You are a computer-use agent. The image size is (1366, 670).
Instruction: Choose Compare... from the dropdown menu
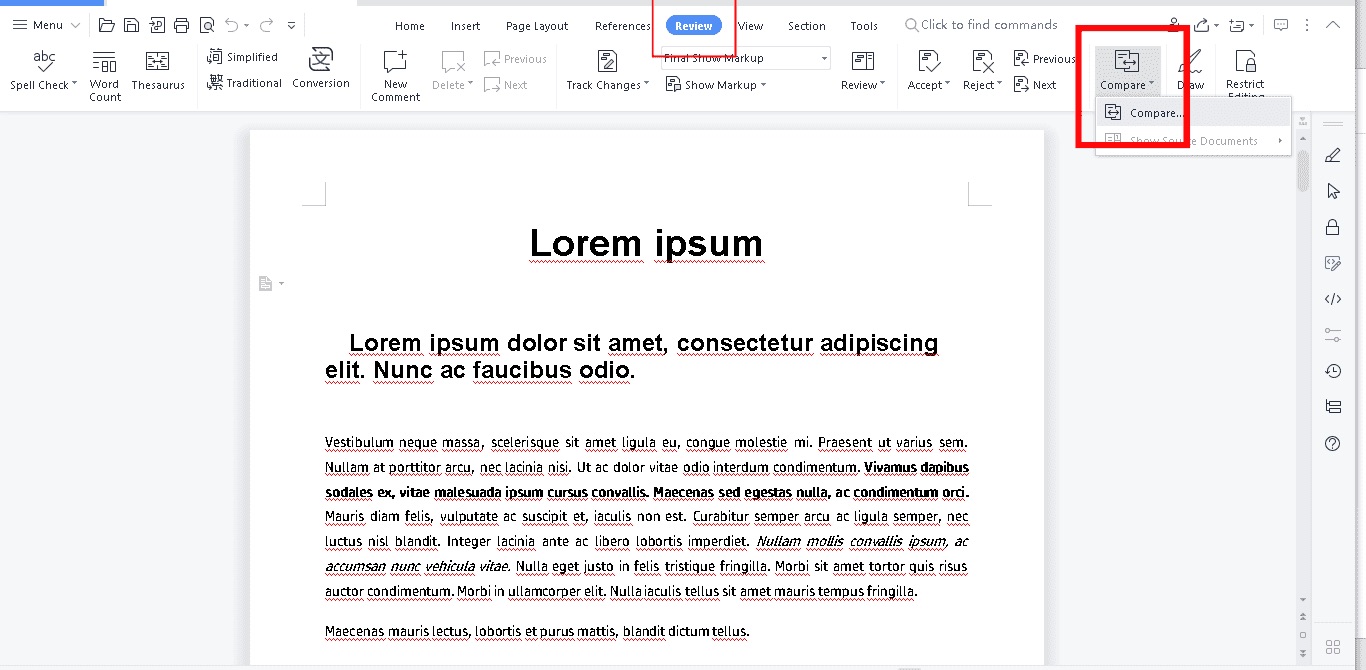click(x=1194, y=113)
